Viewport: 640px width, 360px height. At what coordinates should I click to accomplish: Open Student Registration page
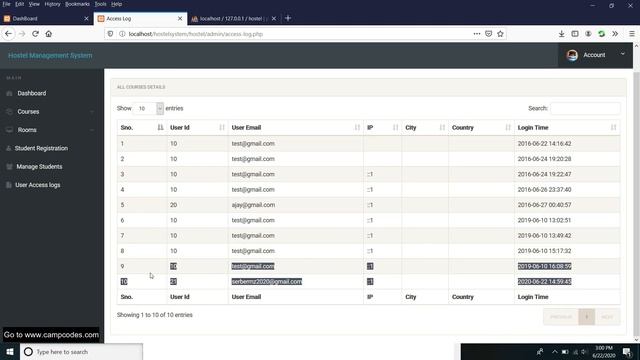tap(41, 149)
